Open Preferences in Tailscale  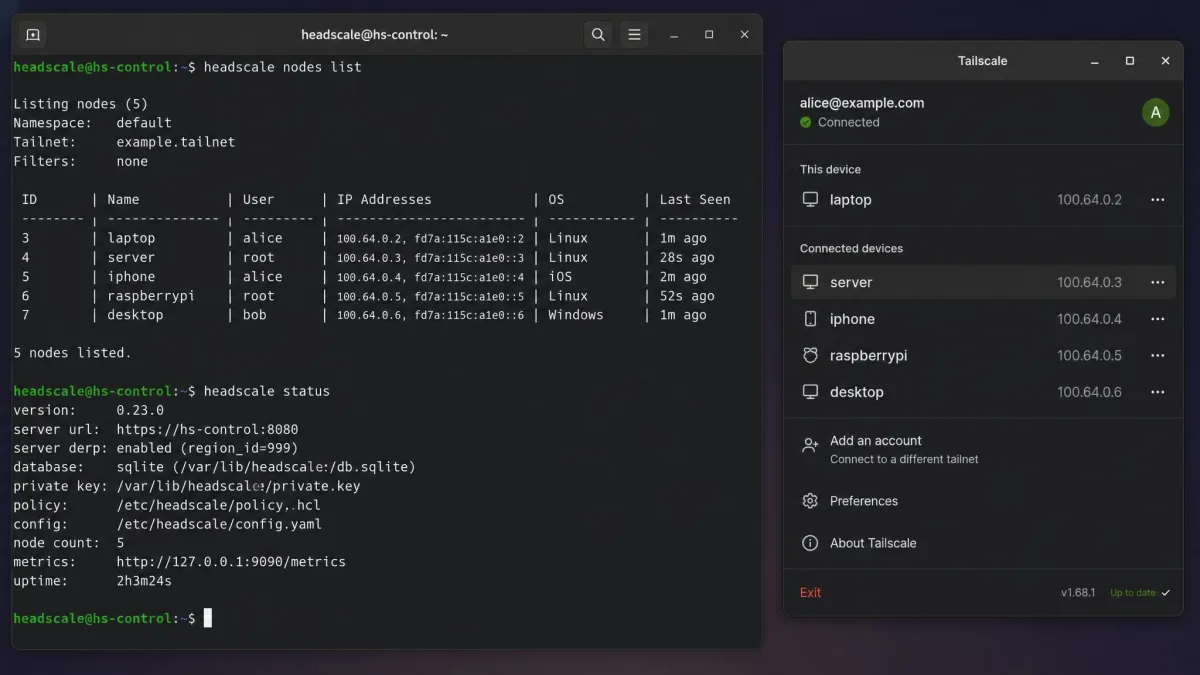pyautogui.click(x=983, y=501)
